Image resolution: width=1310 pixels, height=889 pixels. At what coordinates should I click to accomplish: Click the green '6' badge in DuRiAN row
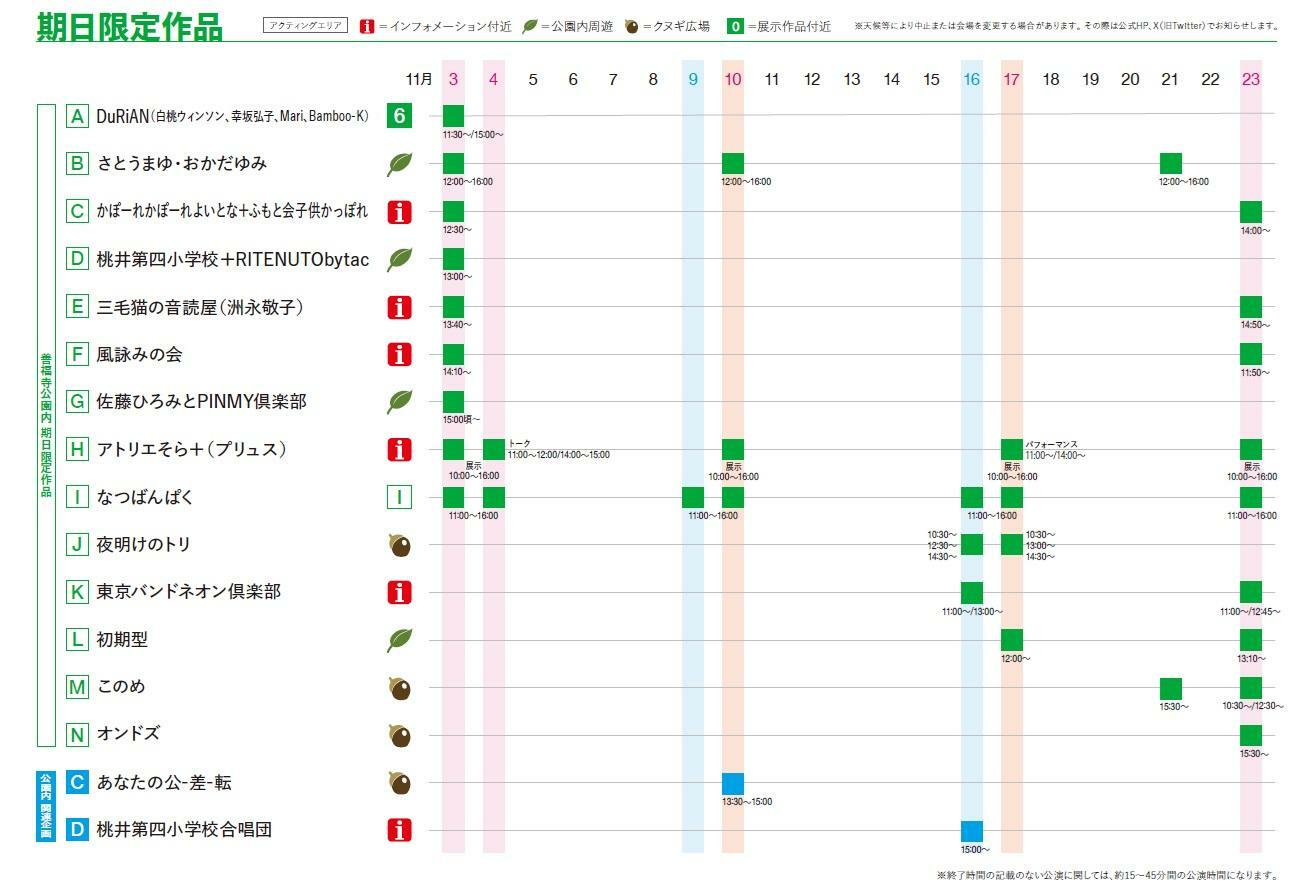click(x=399, y=116)
